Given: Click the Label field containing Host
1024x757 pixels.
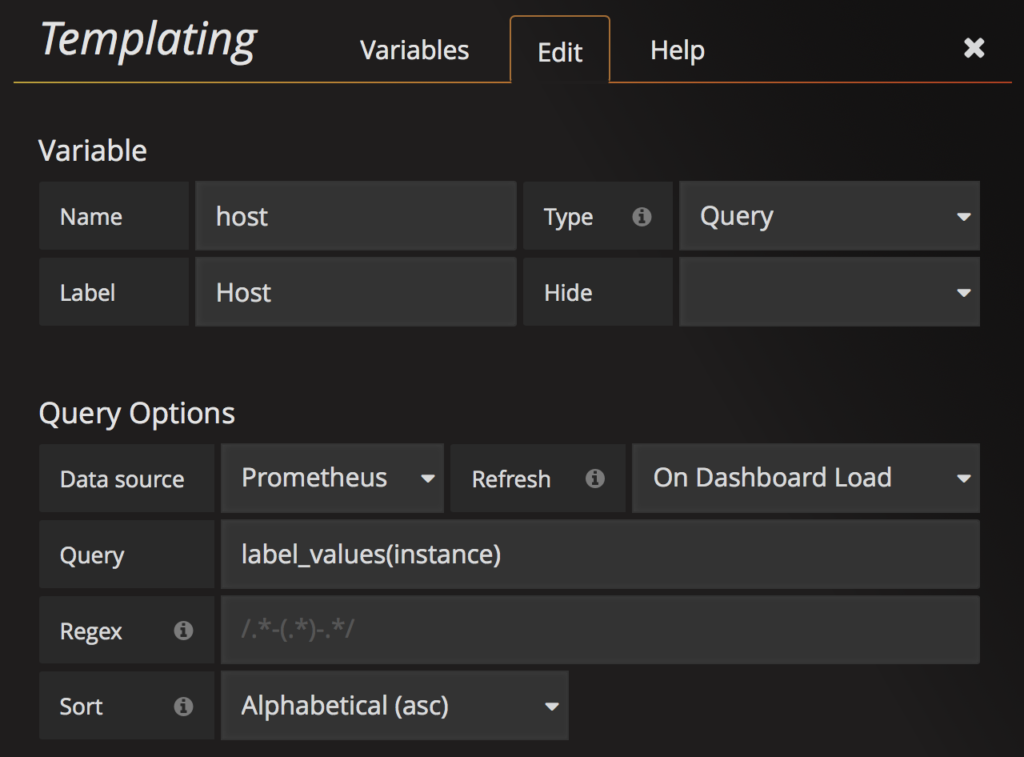Looking at the screenshot, I should pos(356,292).
